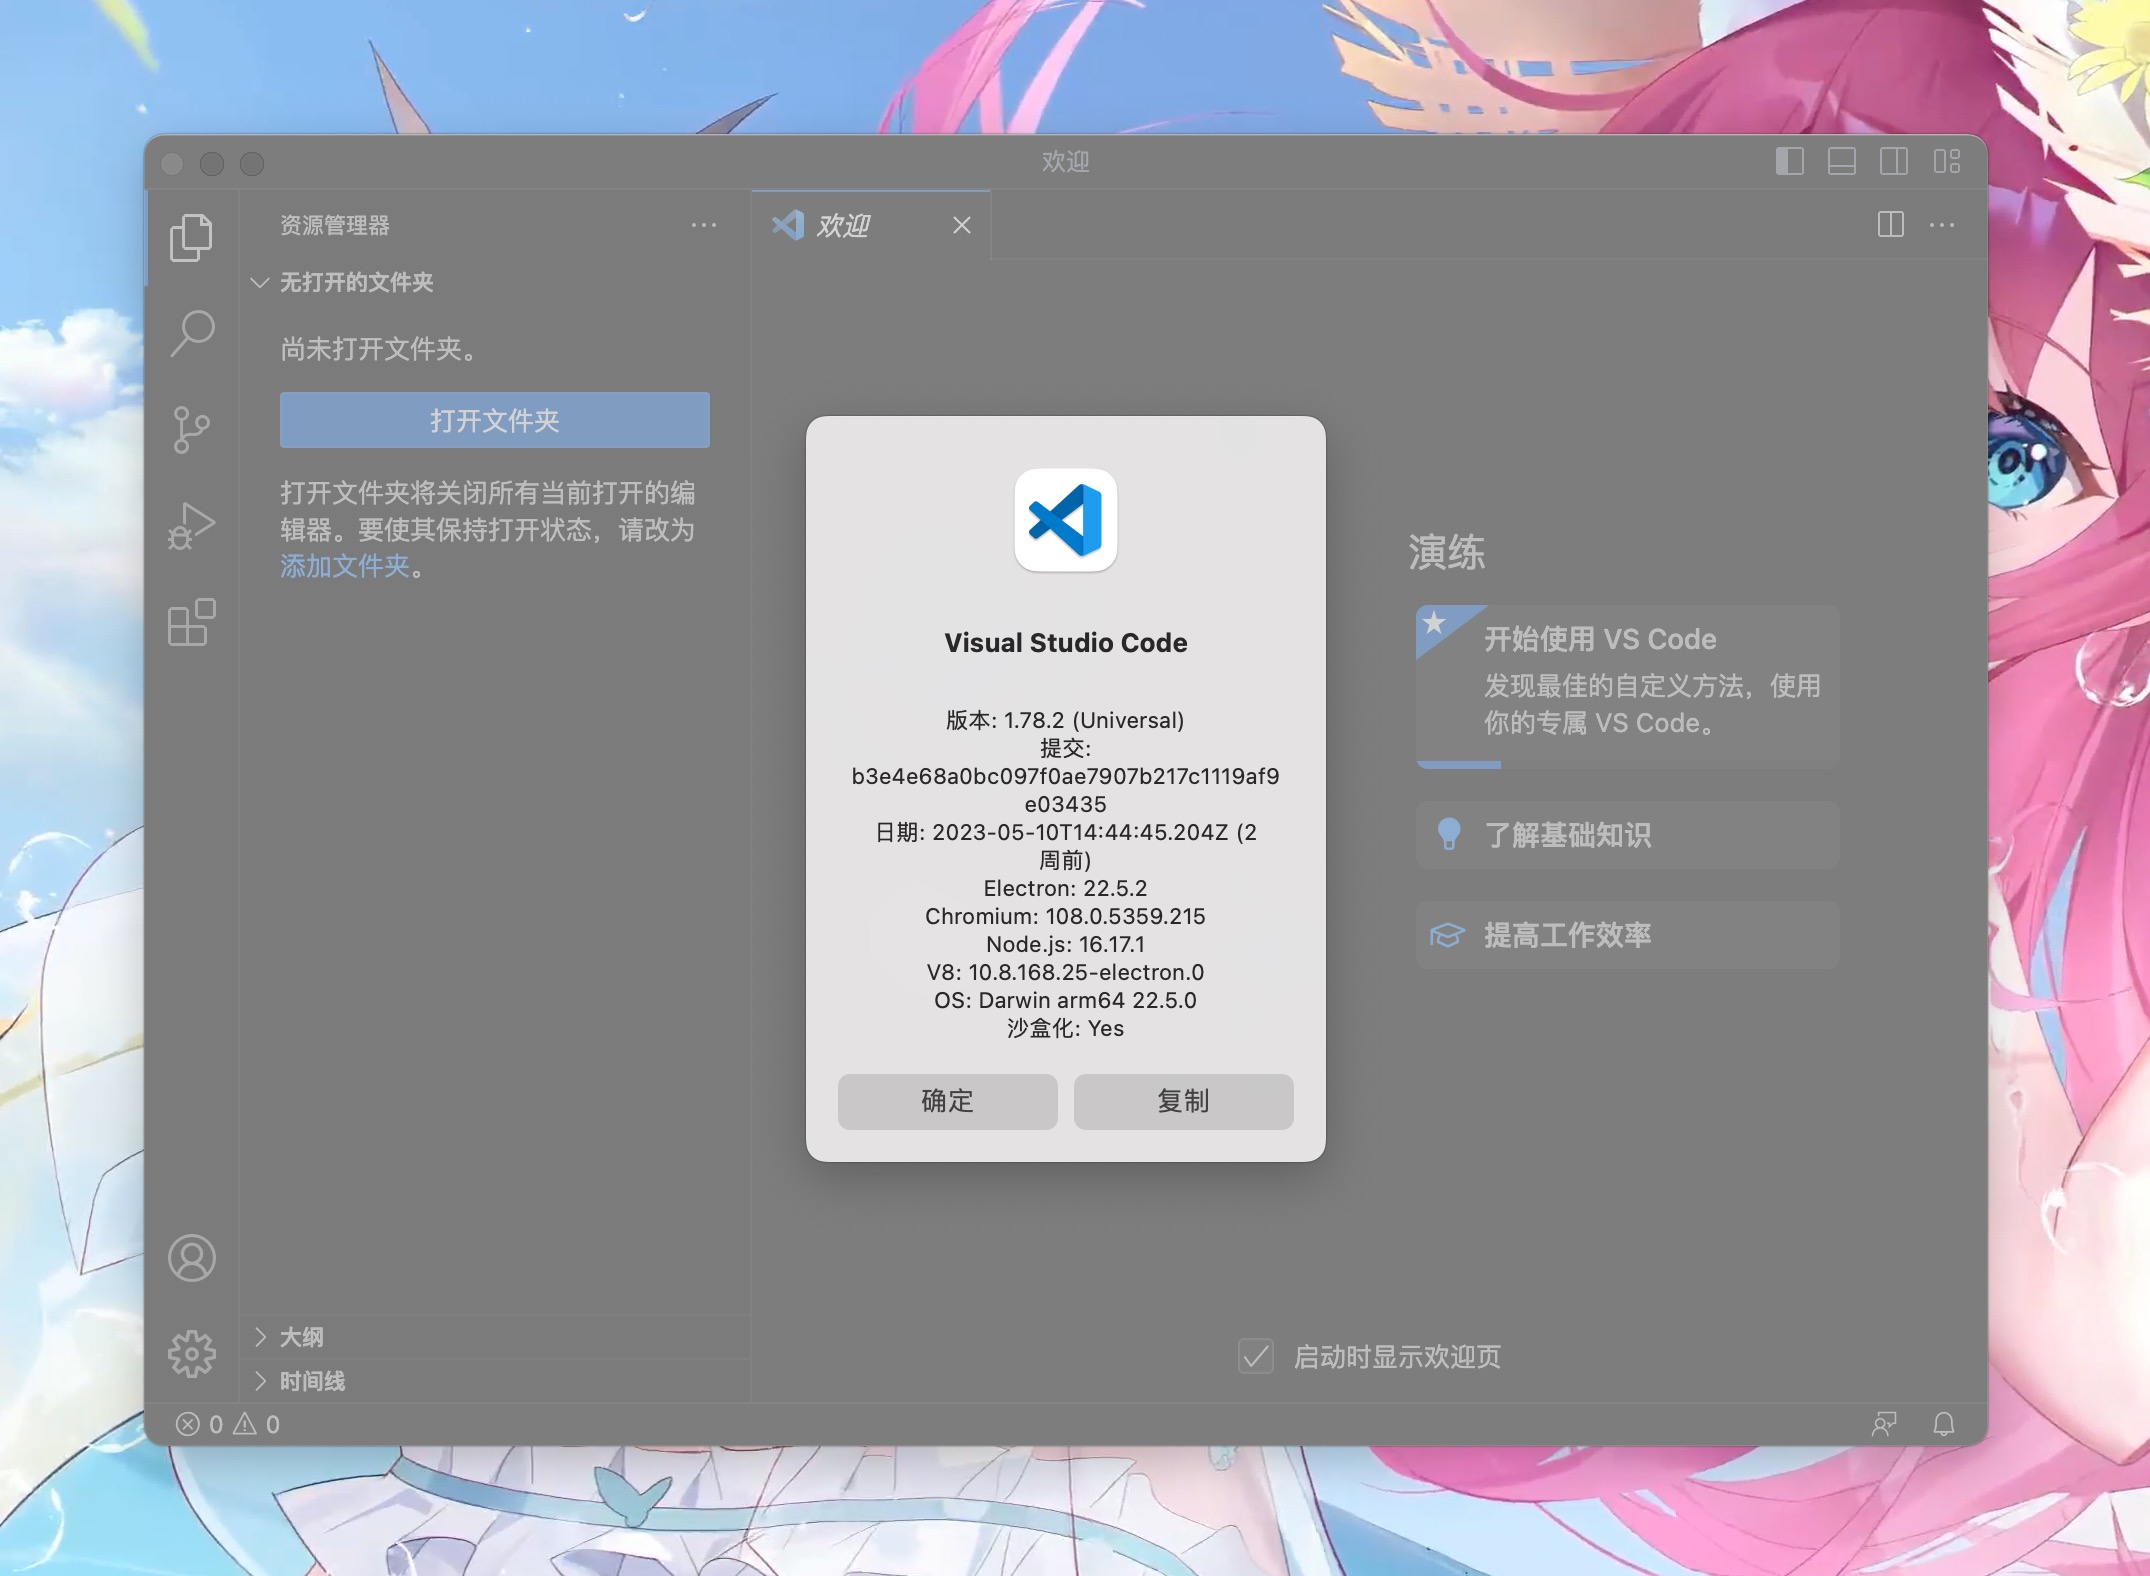The image size is (2150, 1576).
Task: Open the Accounts icon in activity bar
Action: [x=191, y=1258]
